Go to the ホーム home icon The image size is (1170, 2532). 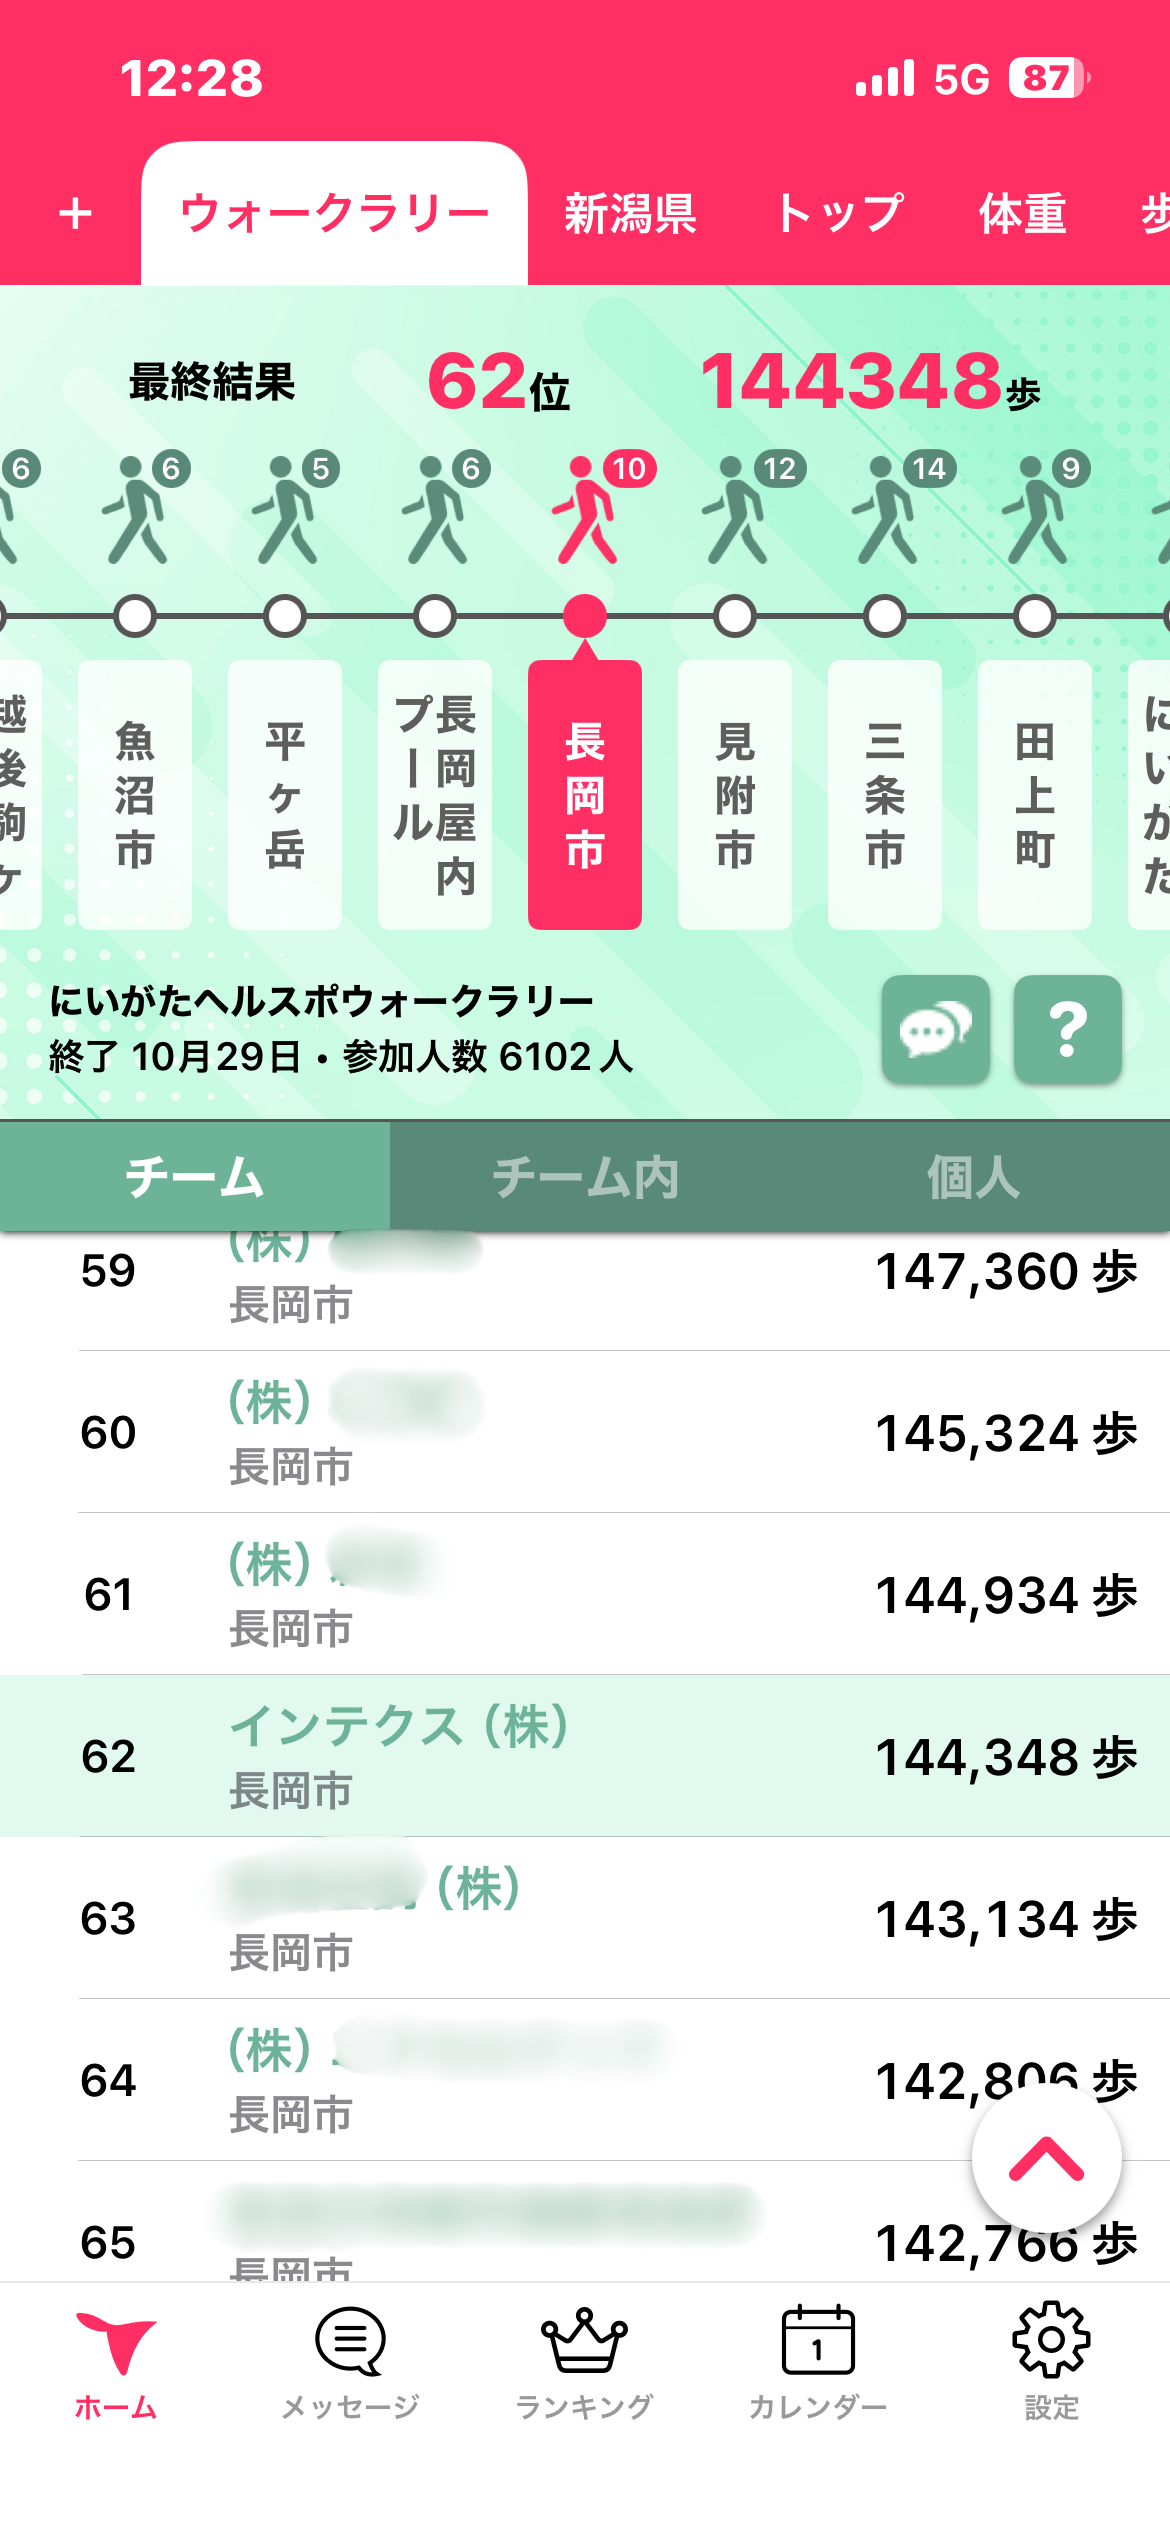(x=116, y=2362)
